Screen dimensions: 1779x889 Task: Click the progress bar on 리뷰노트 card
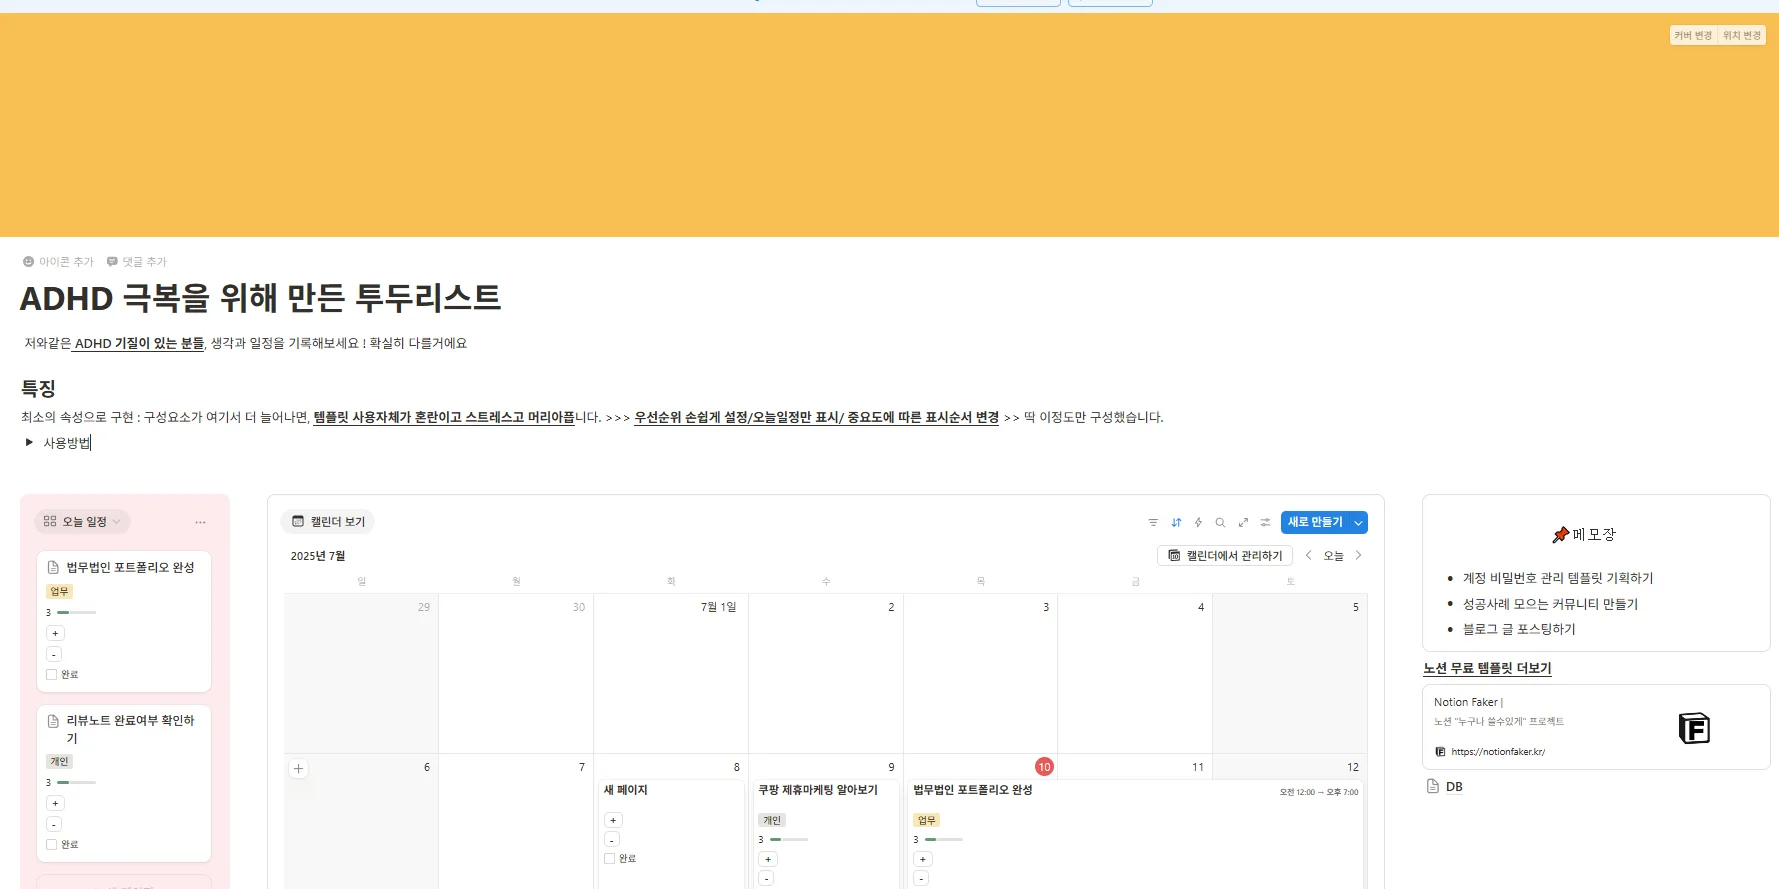(x=76, y=782)
